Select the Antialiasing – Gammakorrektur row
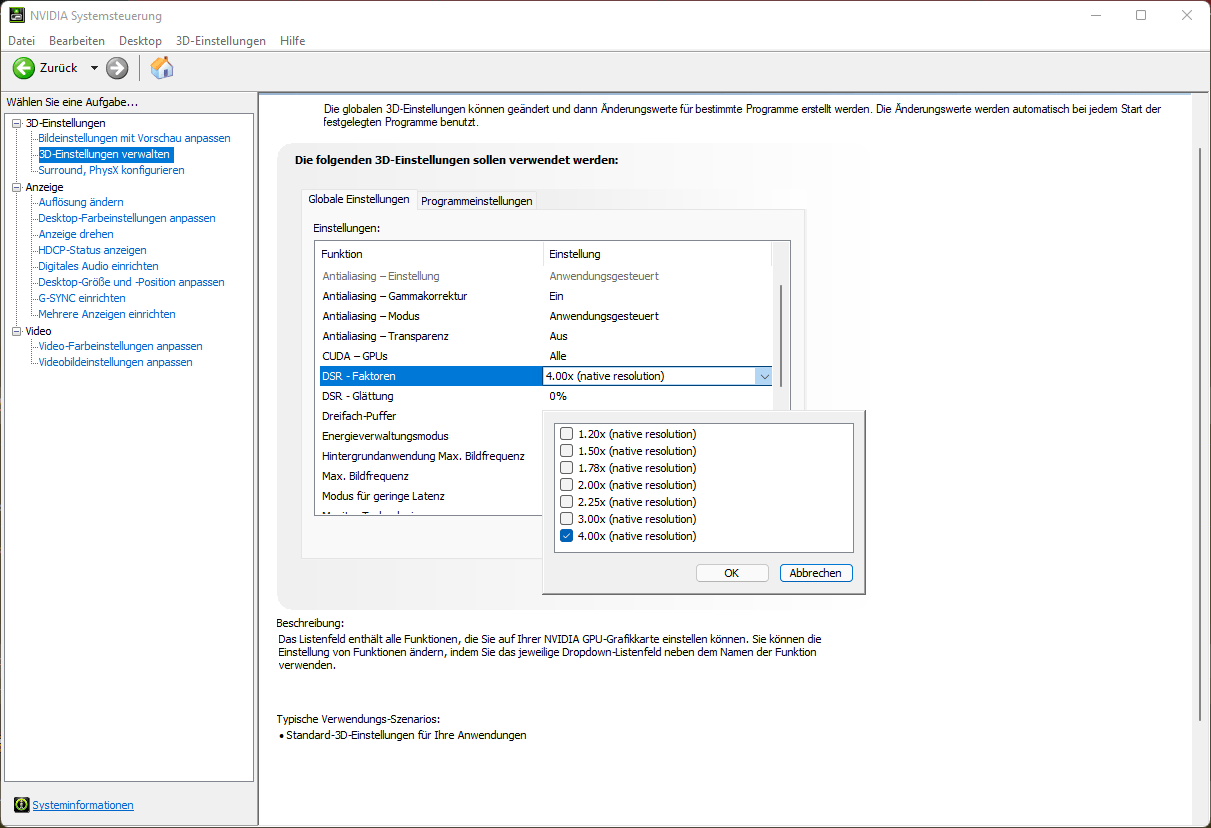Viewport: 1211px width, 828px height. [546, 296]
